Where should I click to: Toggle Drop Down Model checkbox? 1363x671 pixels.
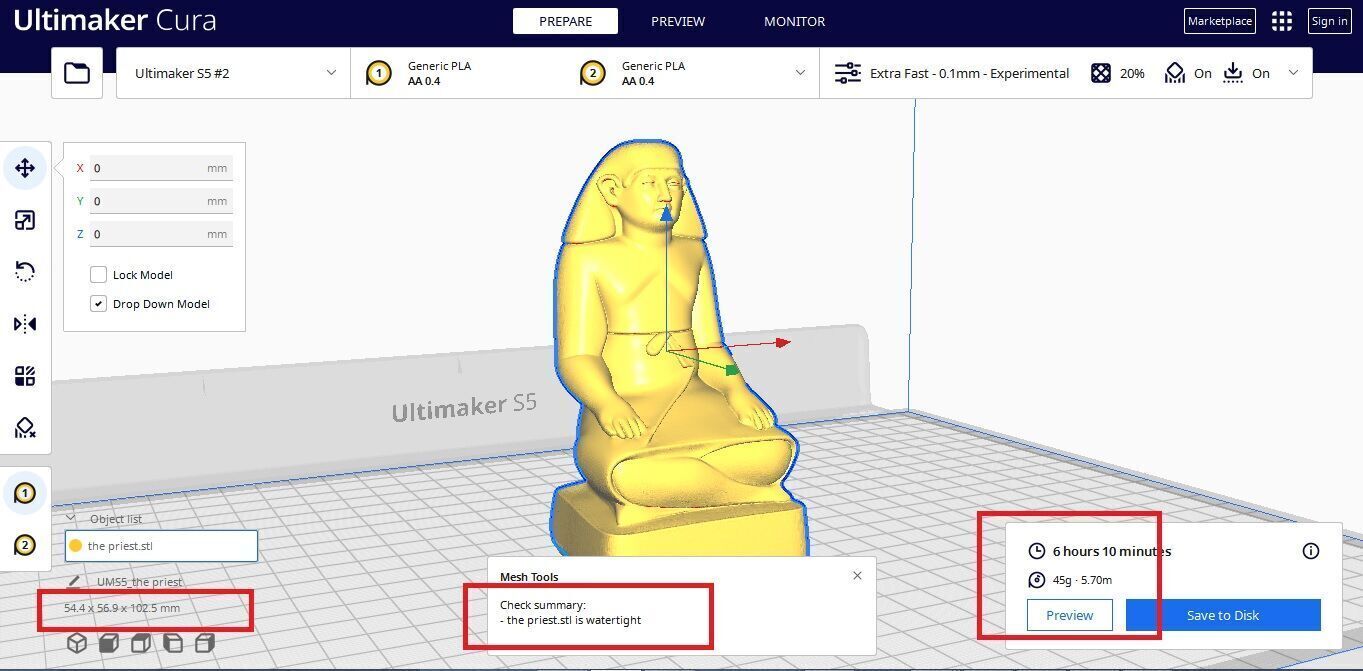pyautogui.click(x=98, y=303)
